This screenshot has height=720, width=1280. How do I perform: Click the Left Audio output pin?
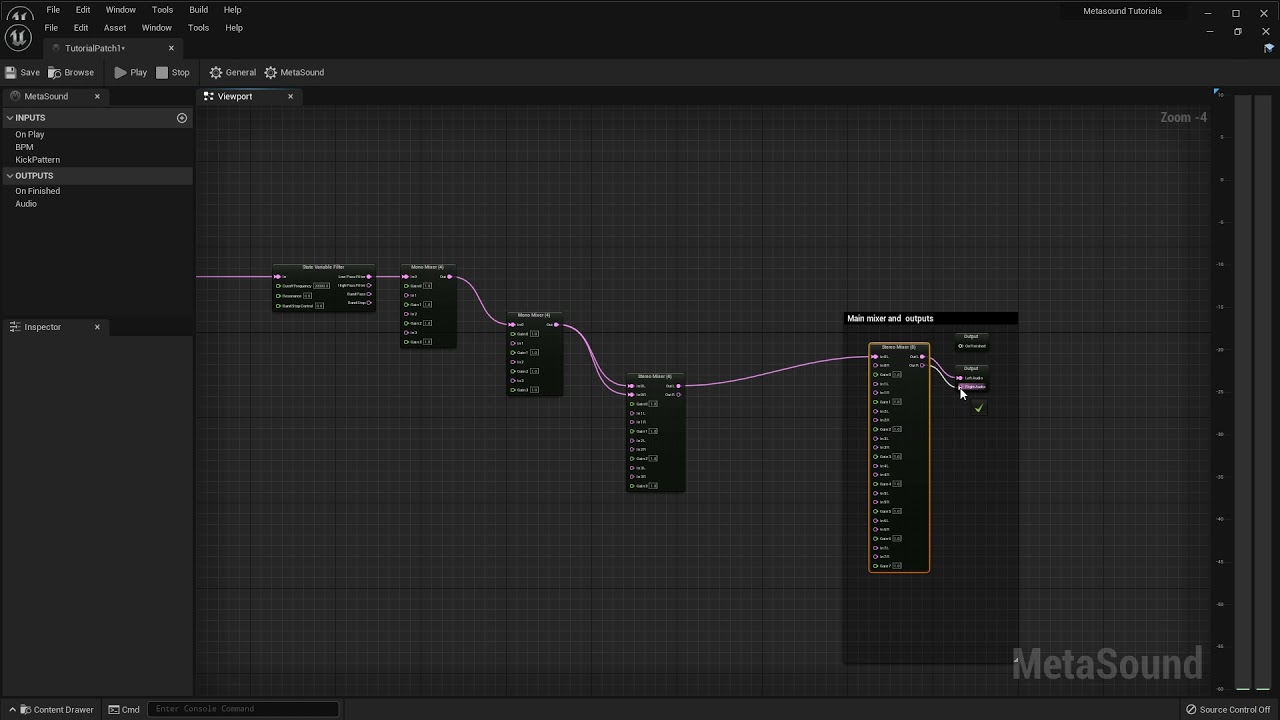point(960,378)
